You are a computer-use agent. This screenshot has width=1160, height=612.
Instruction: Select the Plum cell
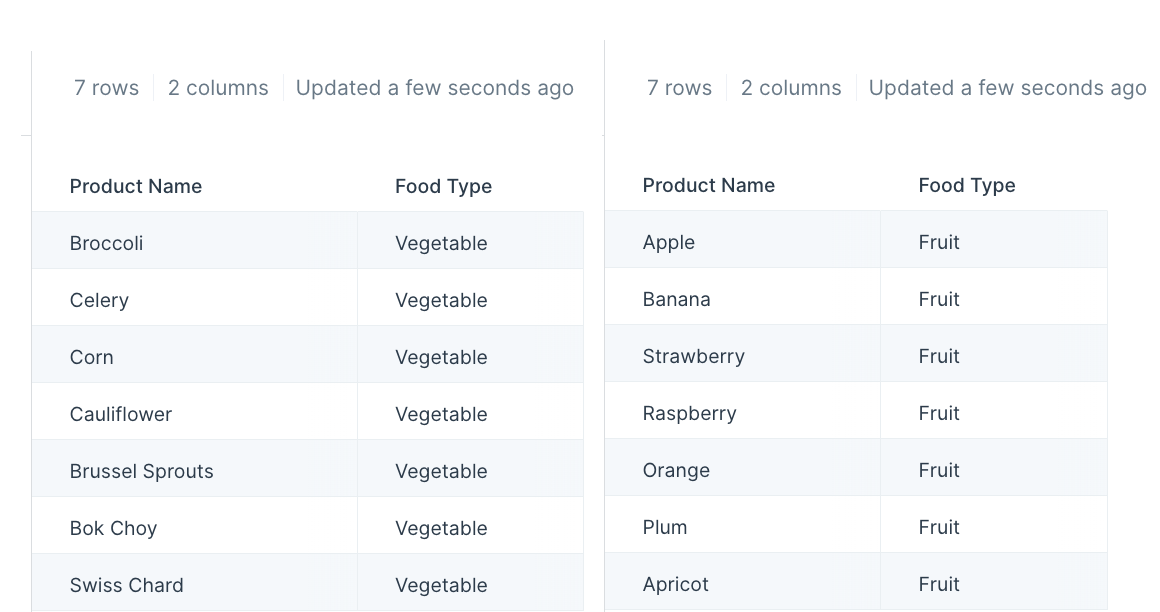click(x=743, y=525)
